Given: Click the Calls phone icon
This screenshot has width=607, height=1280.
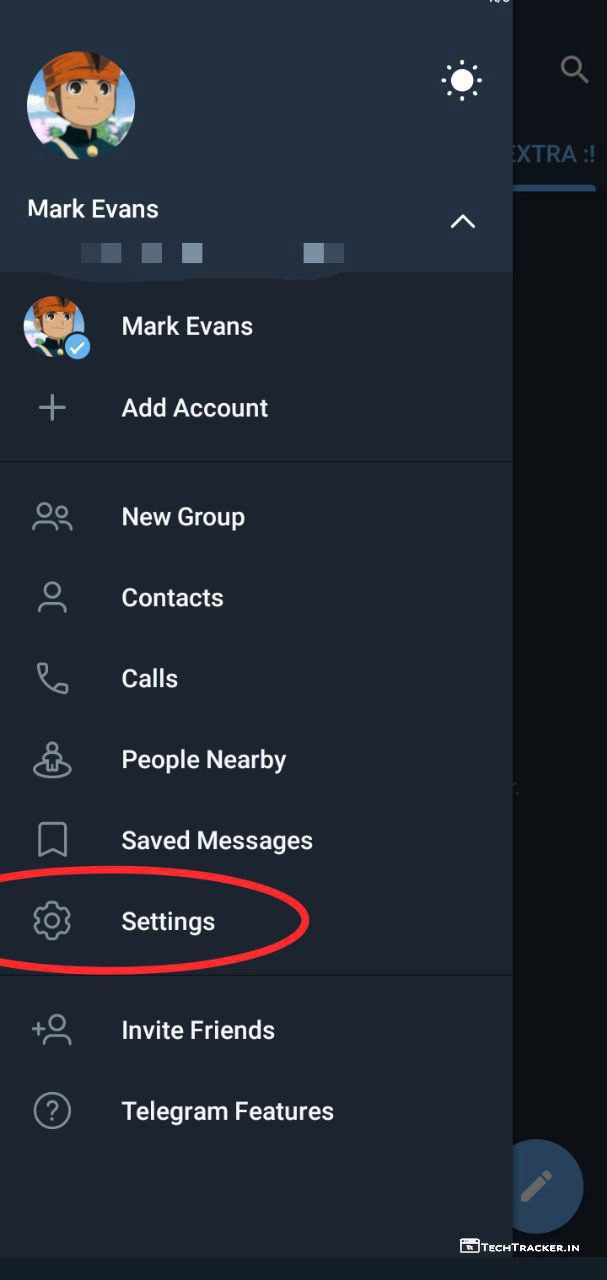Looking at the screenshot, I should (x=52, y=679).
